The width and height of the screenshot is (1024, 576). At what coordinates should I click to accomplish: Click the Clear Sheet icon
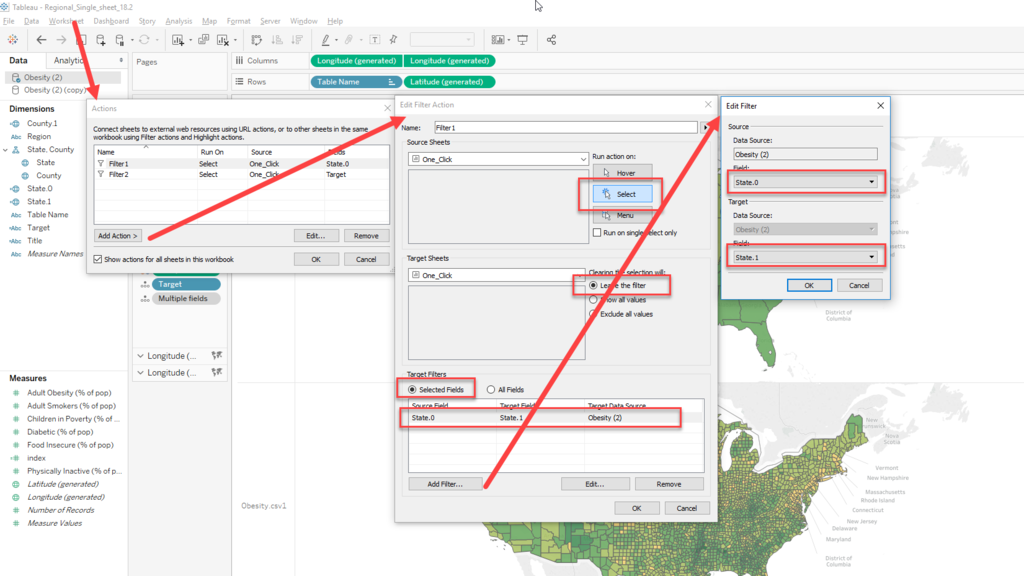point(223,40)
